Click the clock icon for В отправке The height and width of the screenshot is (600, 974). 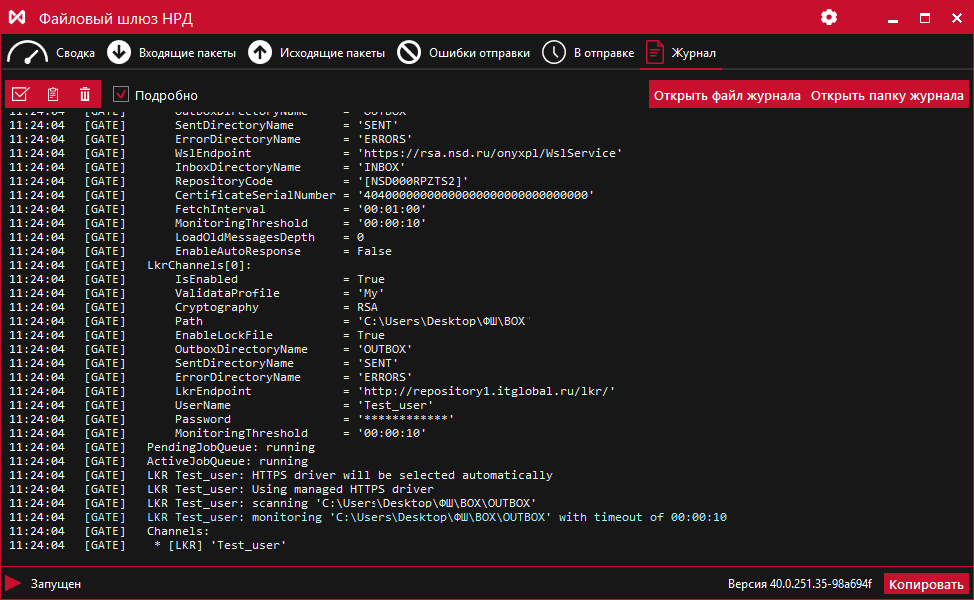554,53
